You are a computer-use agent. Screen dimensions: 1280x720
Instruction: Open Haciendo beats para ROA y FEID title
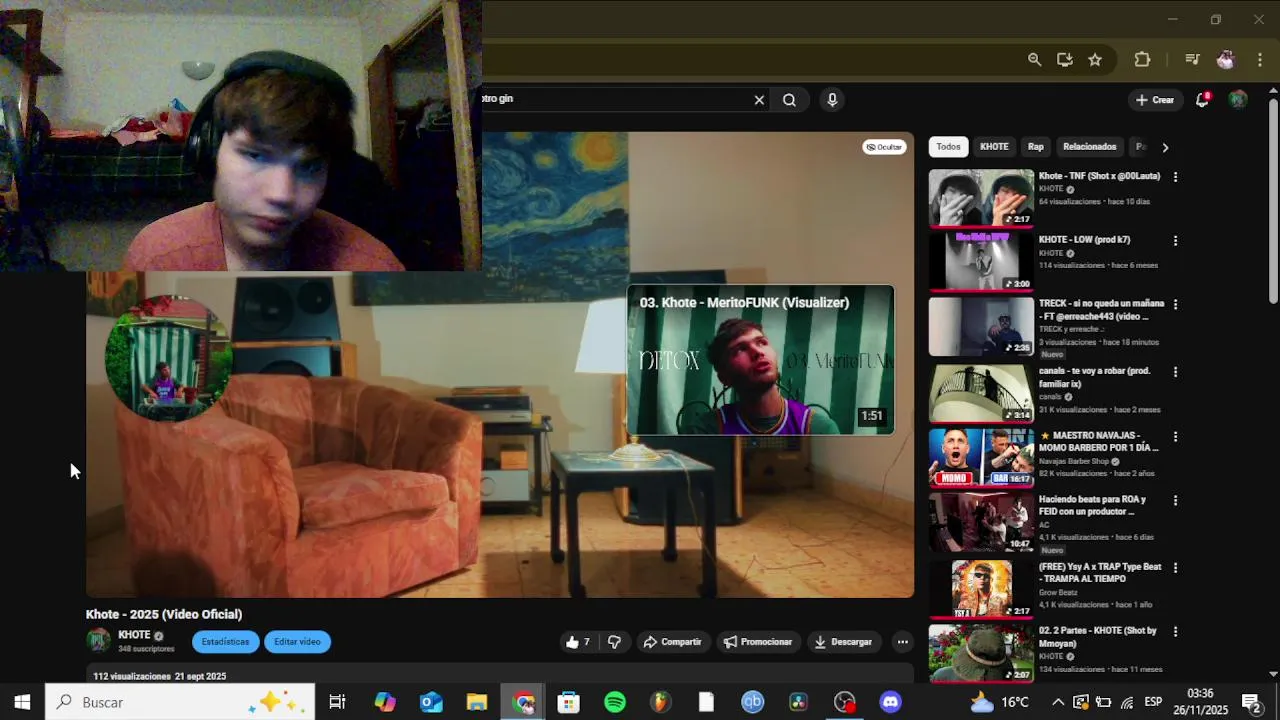pyautogui.click(x=1092, y=505)
